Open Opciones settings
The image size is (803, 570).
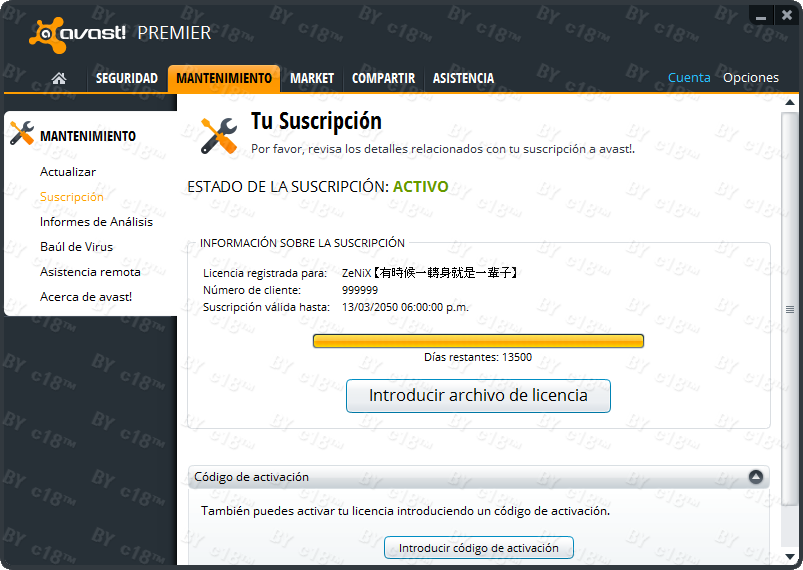tap(751, 78)
